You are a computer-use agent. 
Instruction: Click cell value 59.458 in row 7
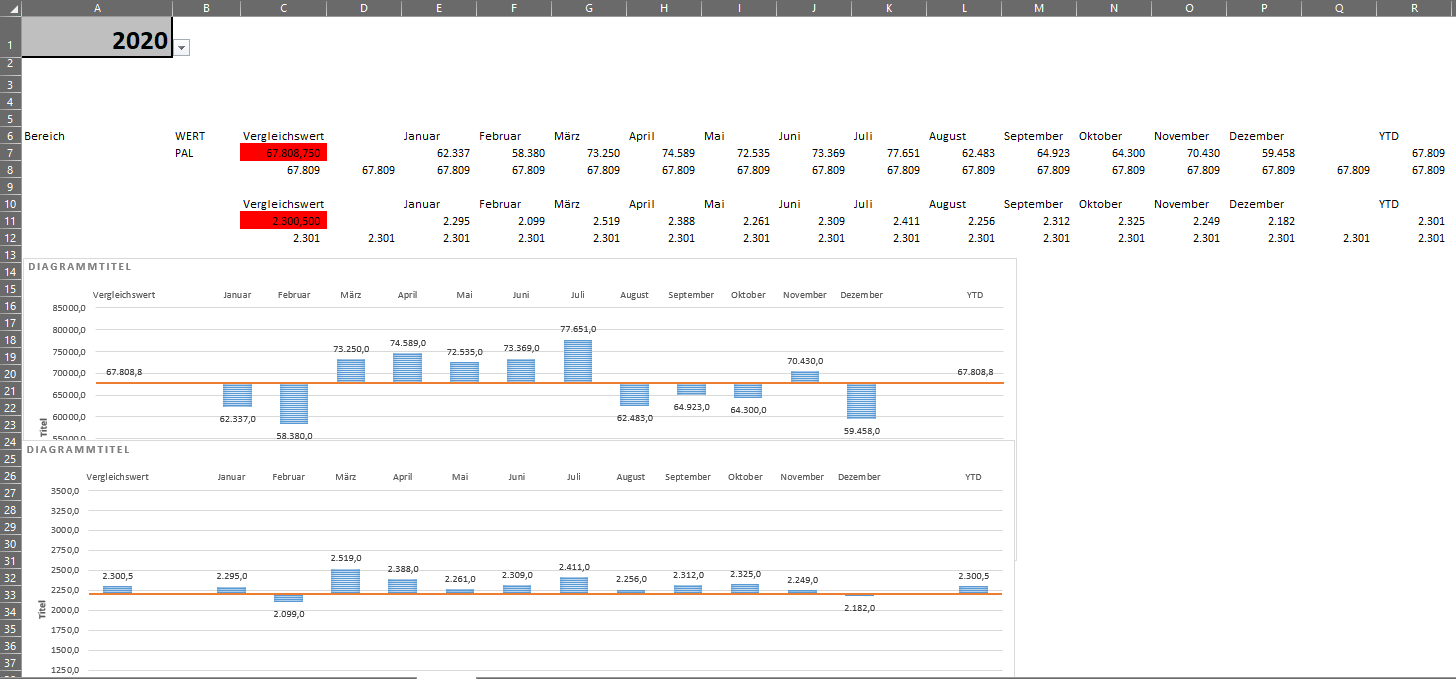point(1278,153)
